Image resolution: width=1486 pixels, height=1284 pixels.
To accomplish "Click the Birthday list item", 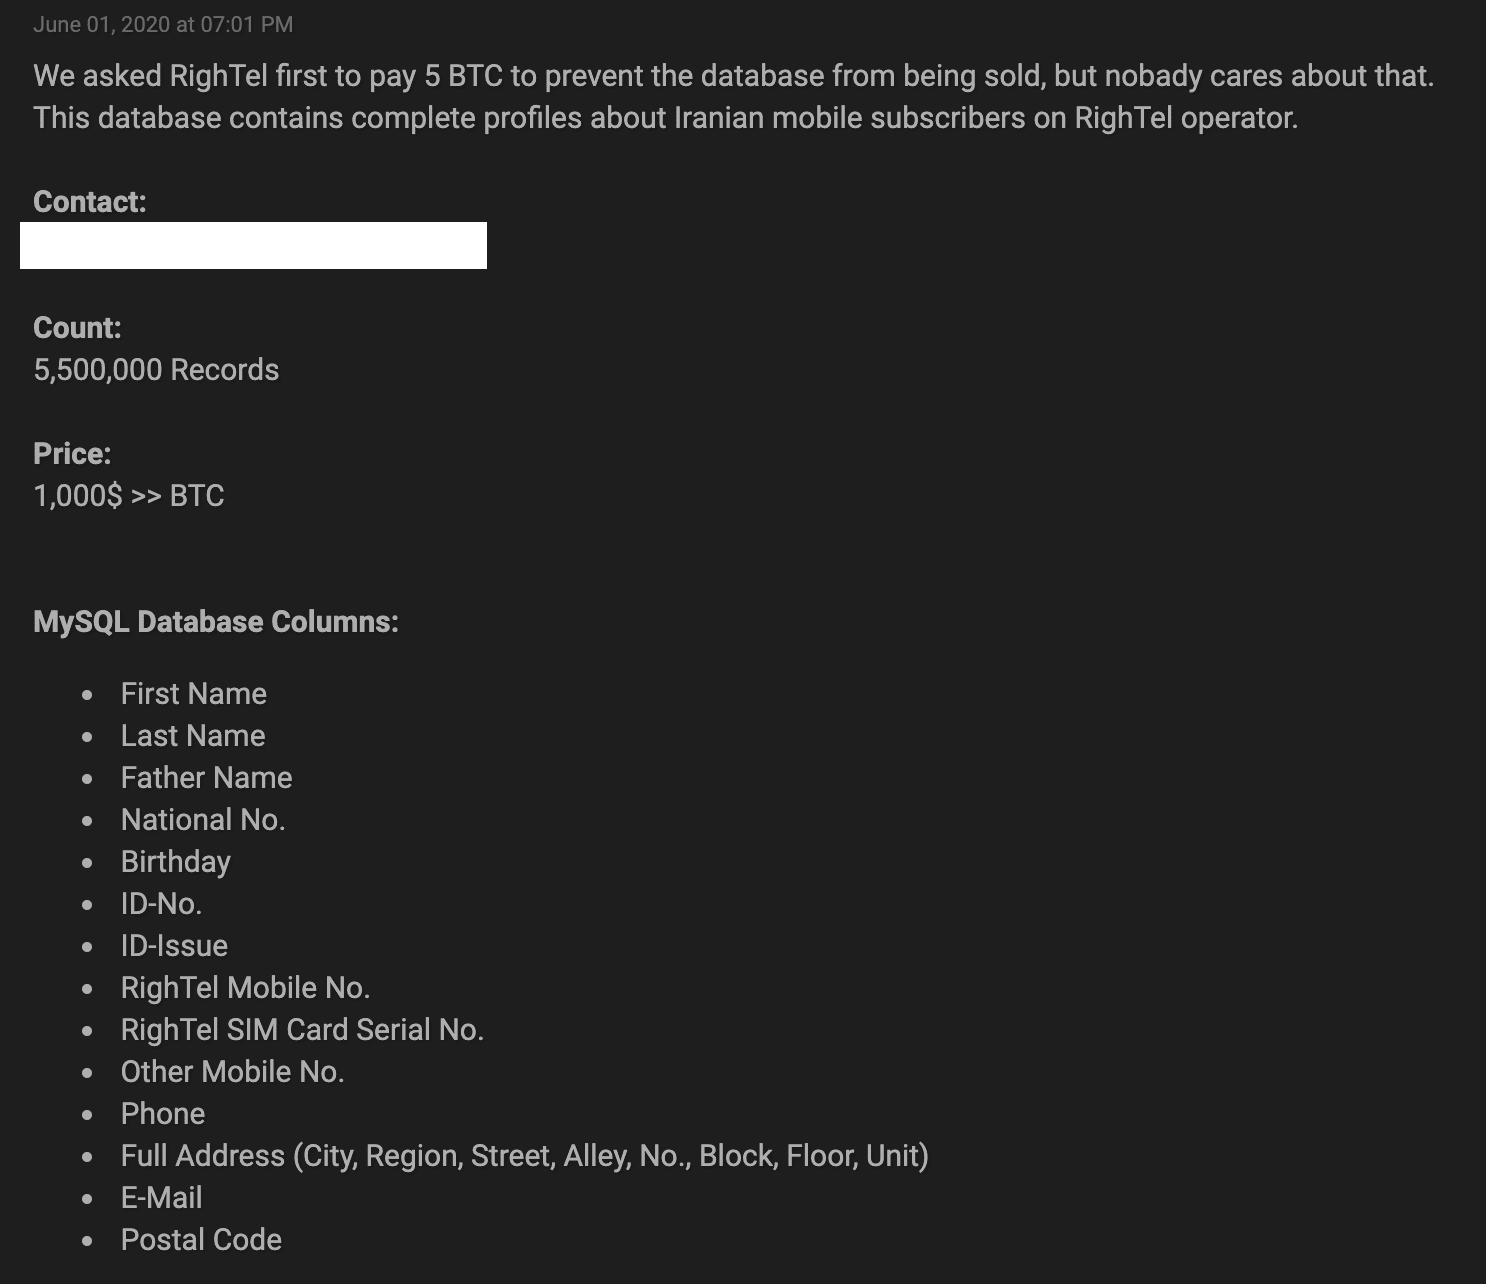I will [x=176, y=862].
